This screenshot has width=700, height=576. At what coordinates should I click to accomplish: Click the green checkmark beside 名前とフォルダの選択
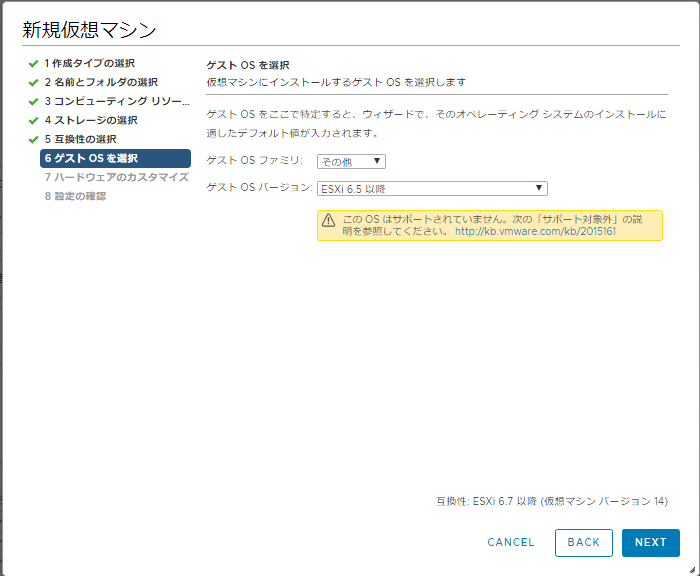33,83
